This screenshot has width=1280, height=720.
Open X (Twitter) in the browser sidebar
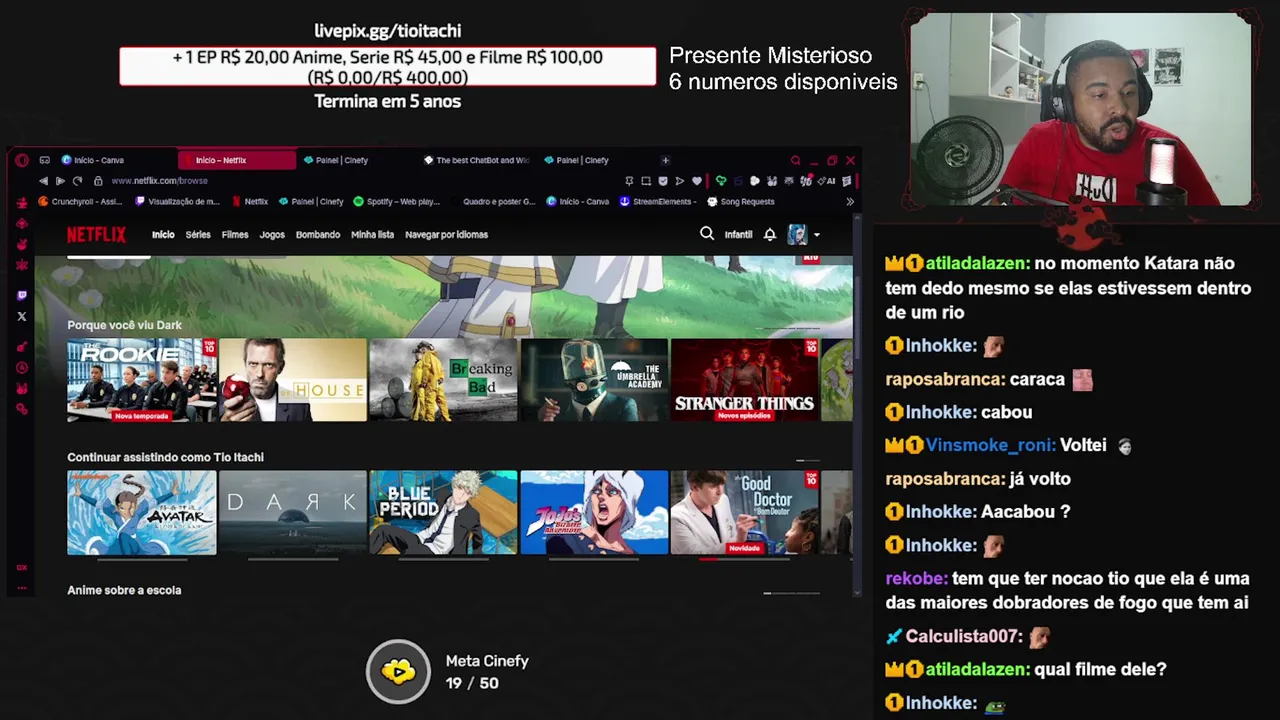[22, 317]
